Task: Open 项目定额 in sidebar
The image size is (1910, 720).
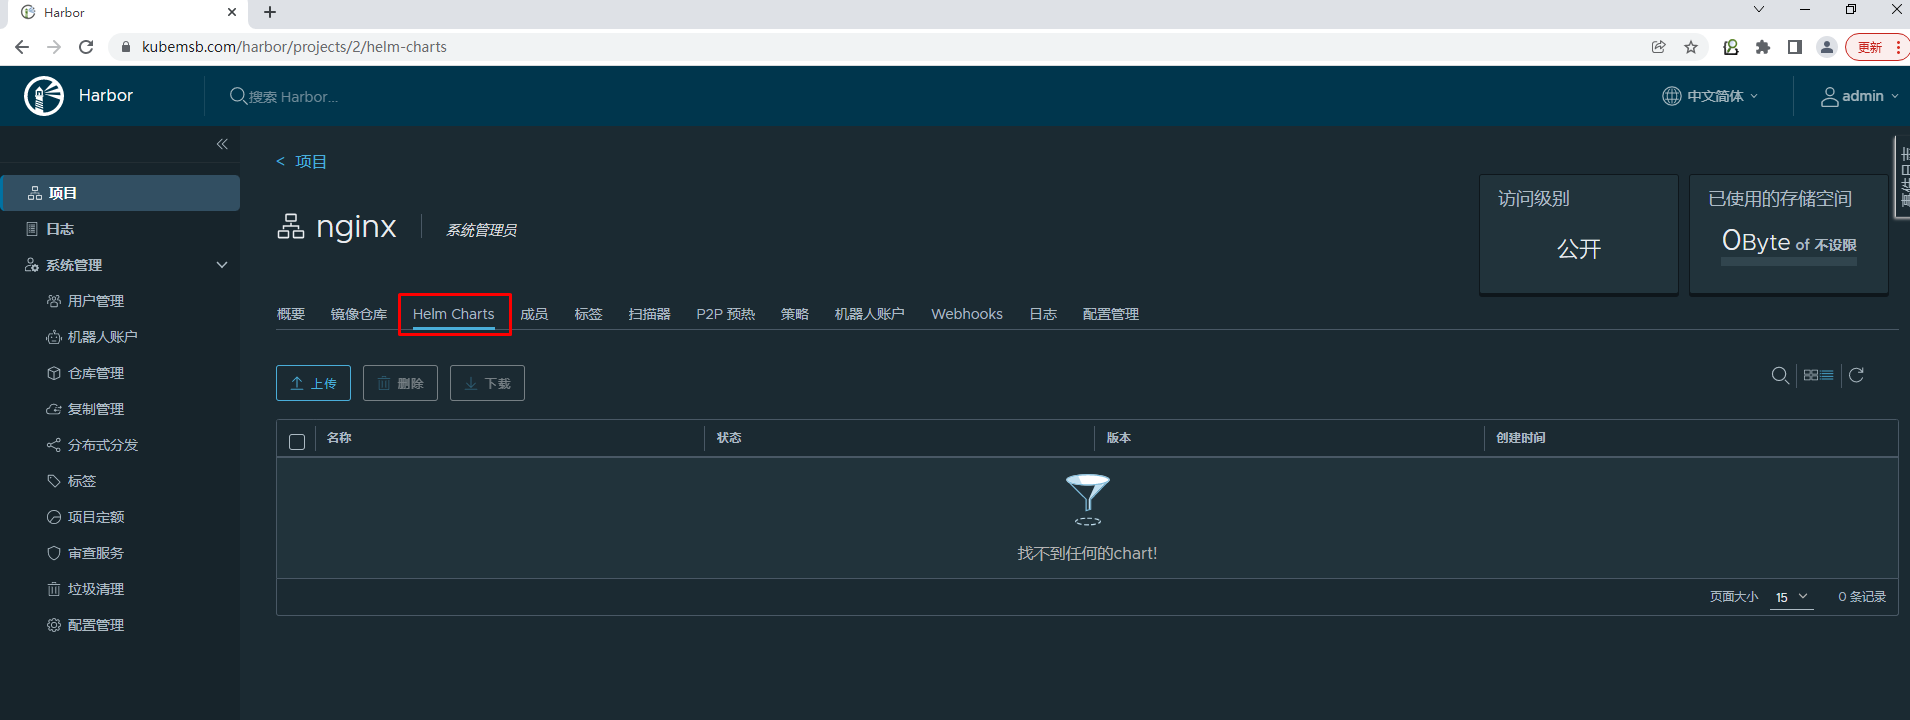Action: tap(96, 517)
